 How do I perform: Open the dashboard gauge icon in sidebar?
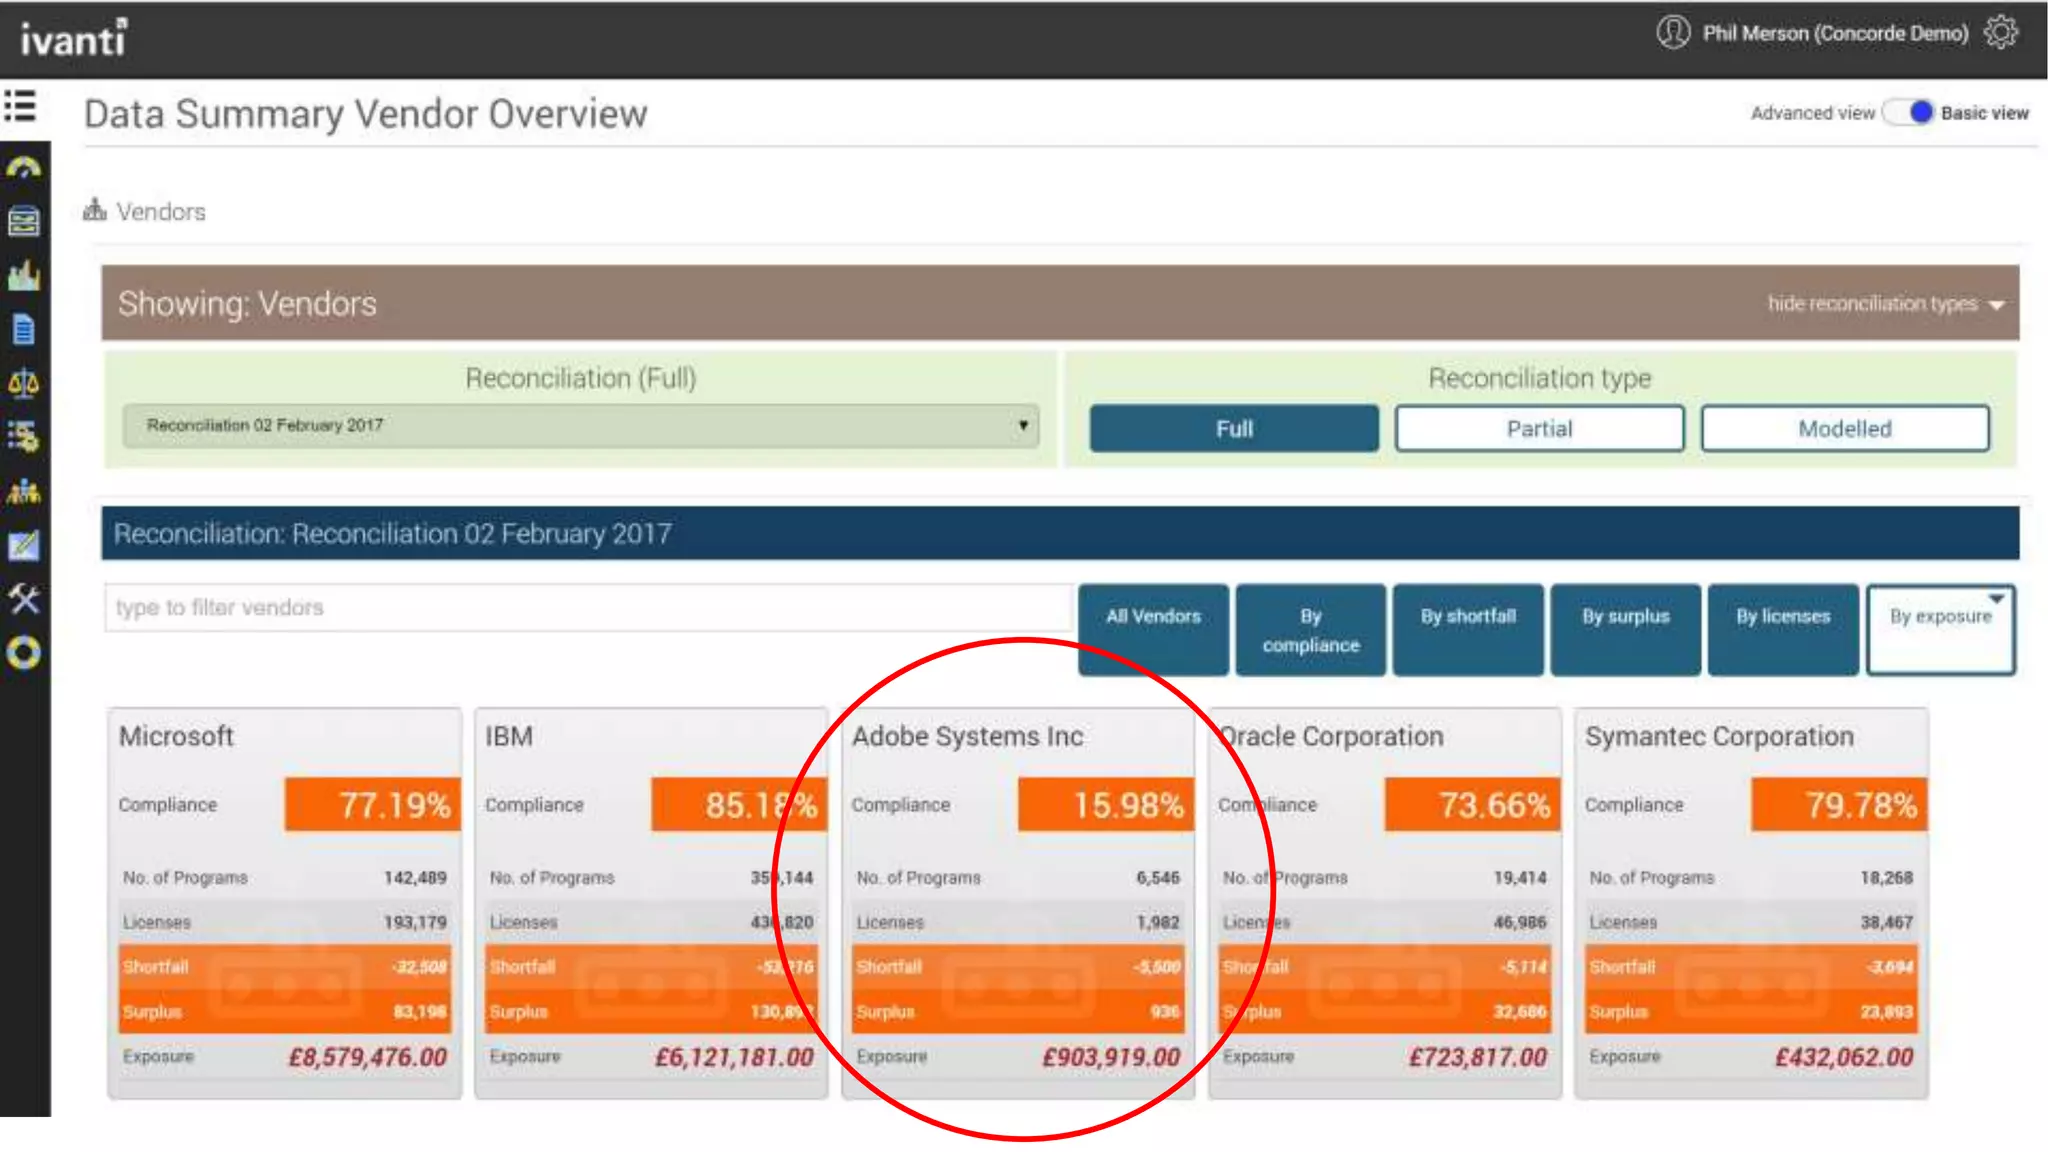23,167
